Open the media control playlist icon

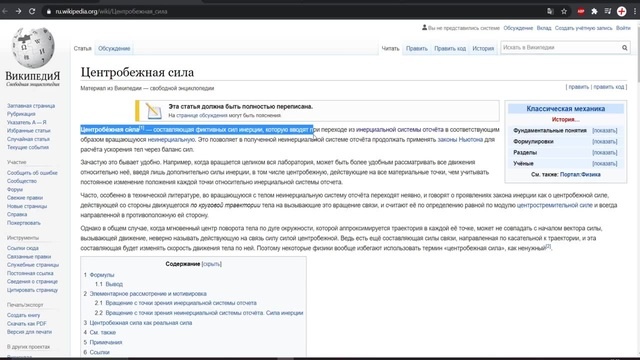click(608, 11)
